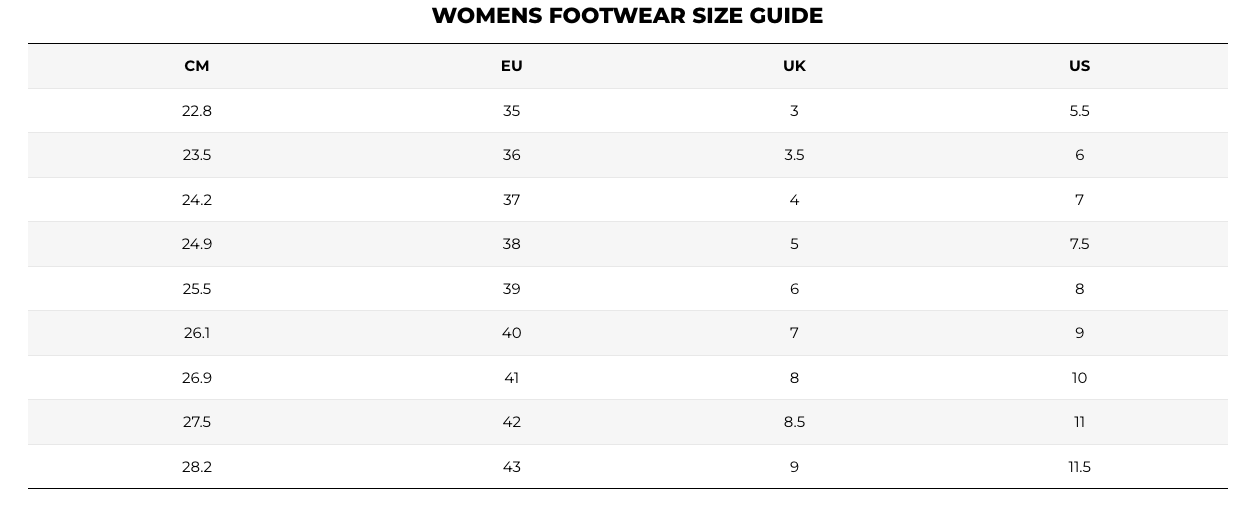The width and height of the screenshot is (1259, 512).
Task: Click the Womens Footwear Size Guide title
Action: coord(627,16)
